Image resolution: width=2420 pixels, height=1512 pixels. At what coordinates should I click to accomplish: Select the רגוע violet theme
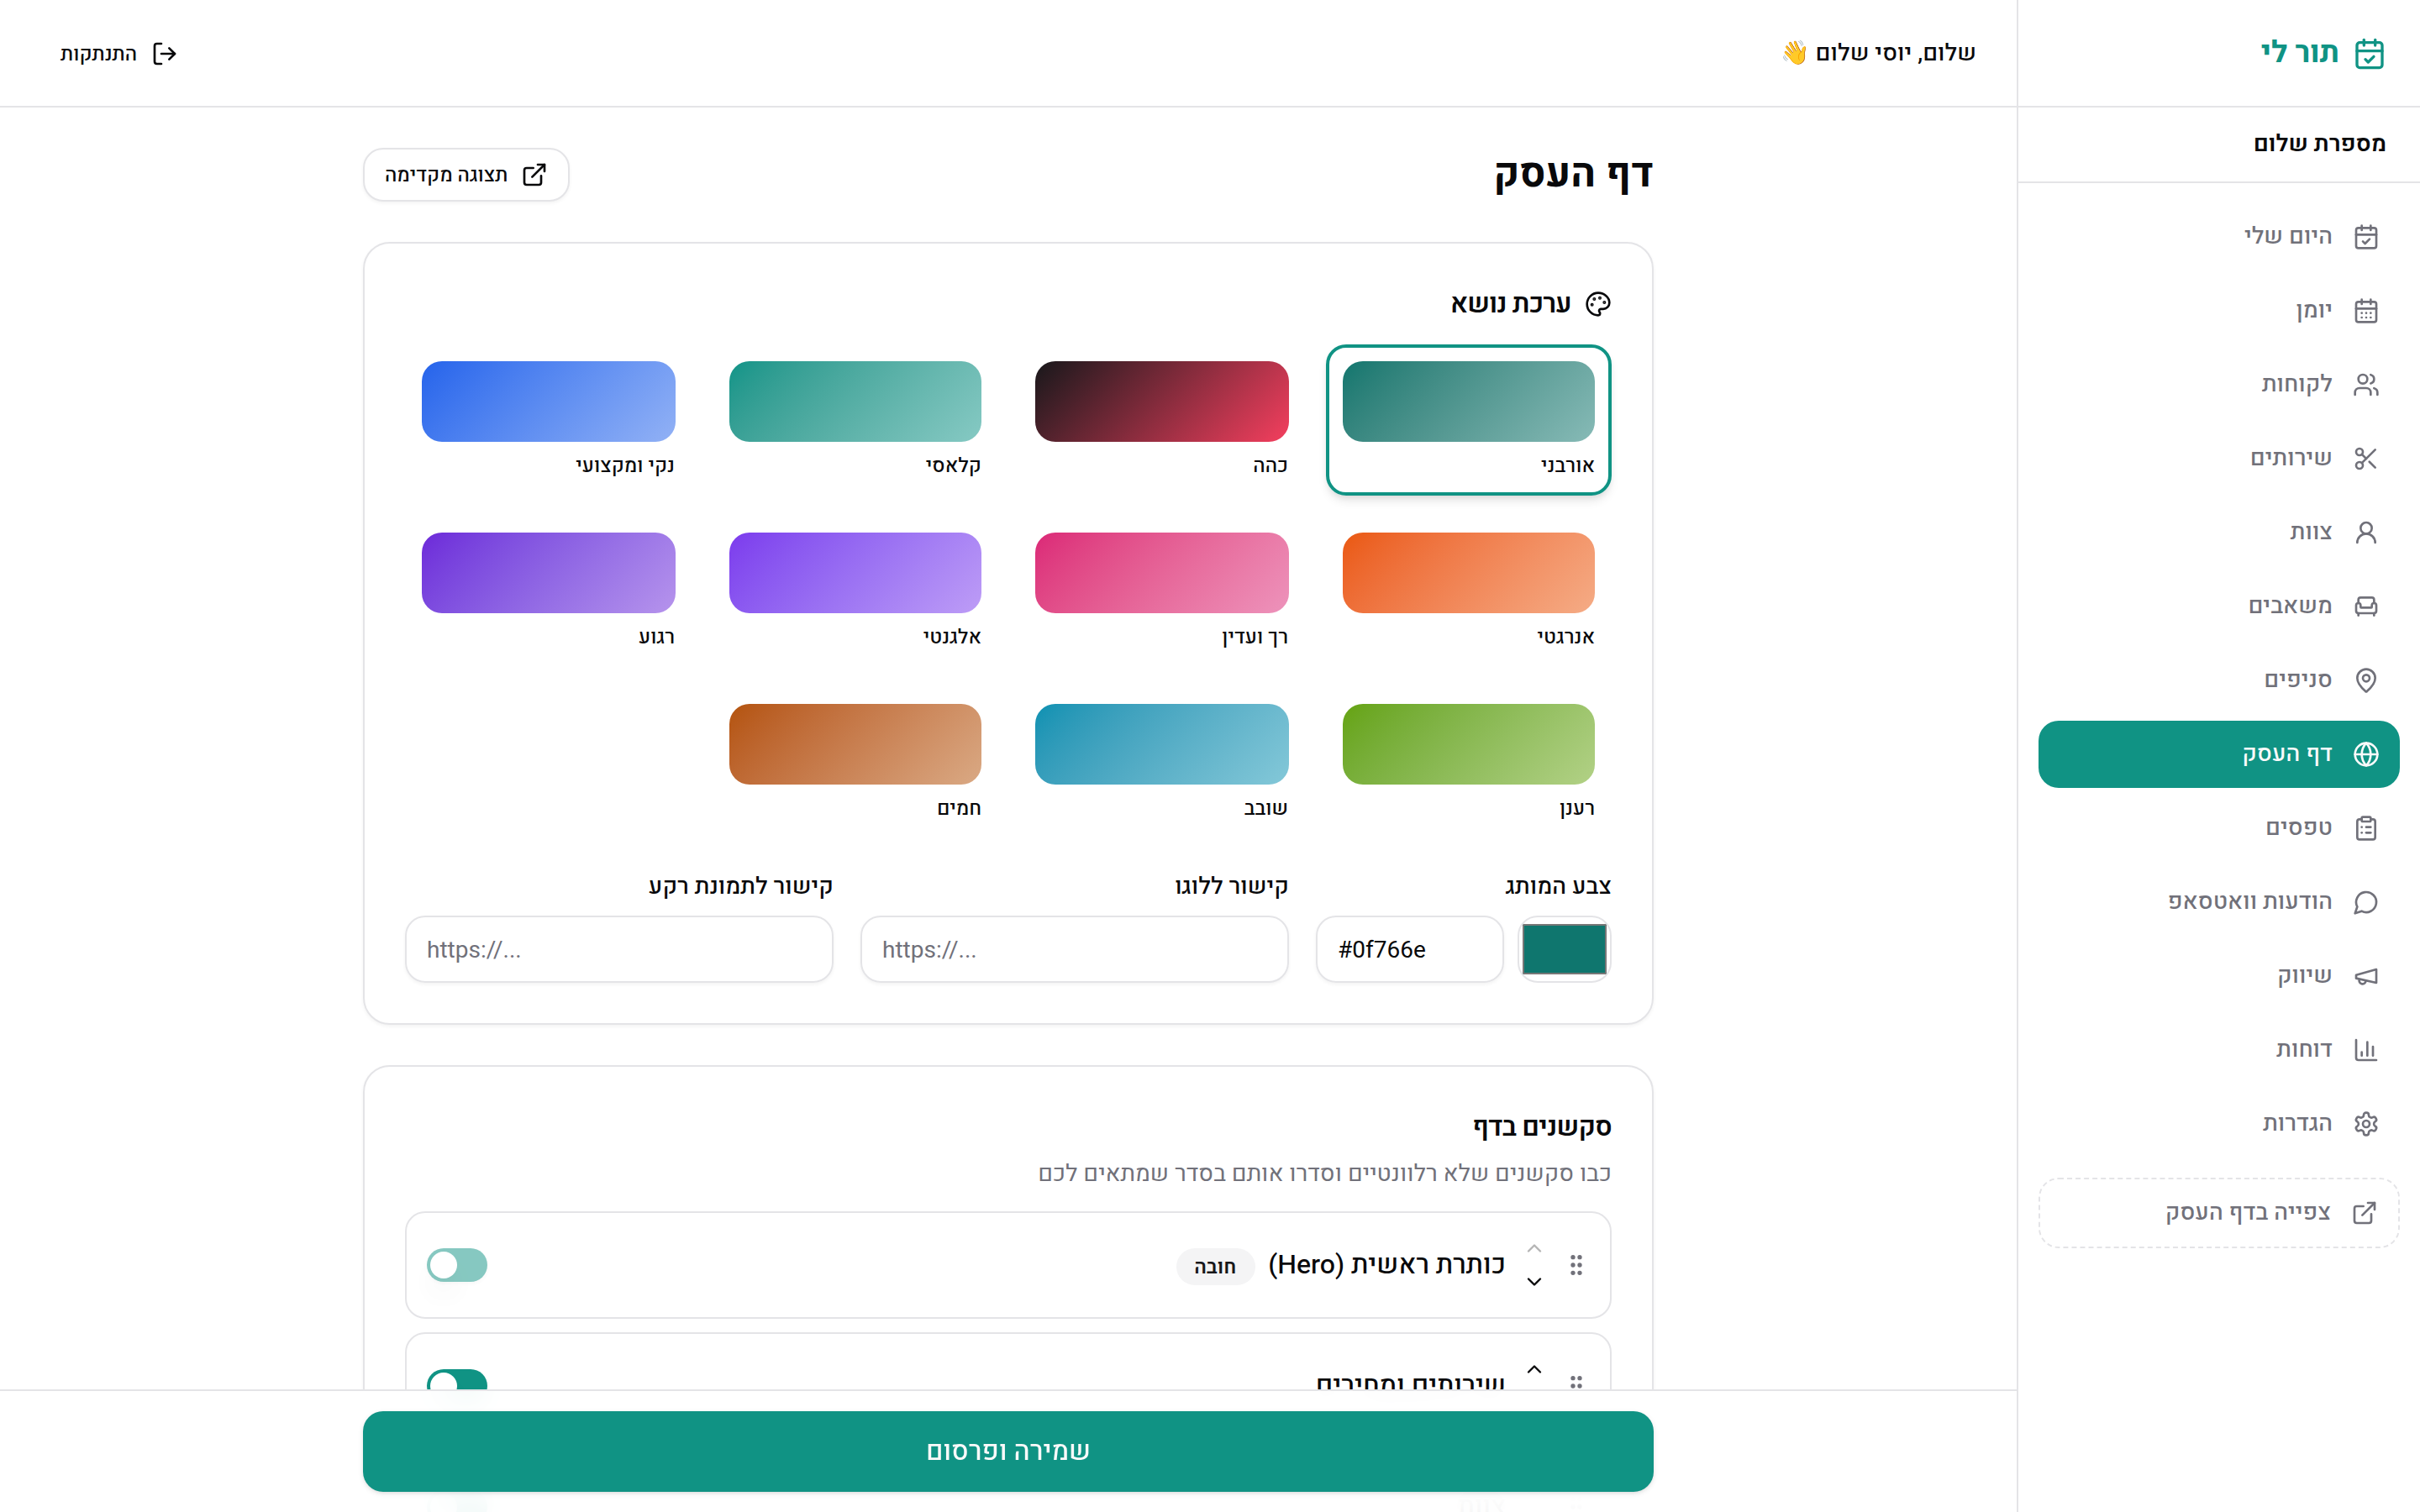[548, 591]
